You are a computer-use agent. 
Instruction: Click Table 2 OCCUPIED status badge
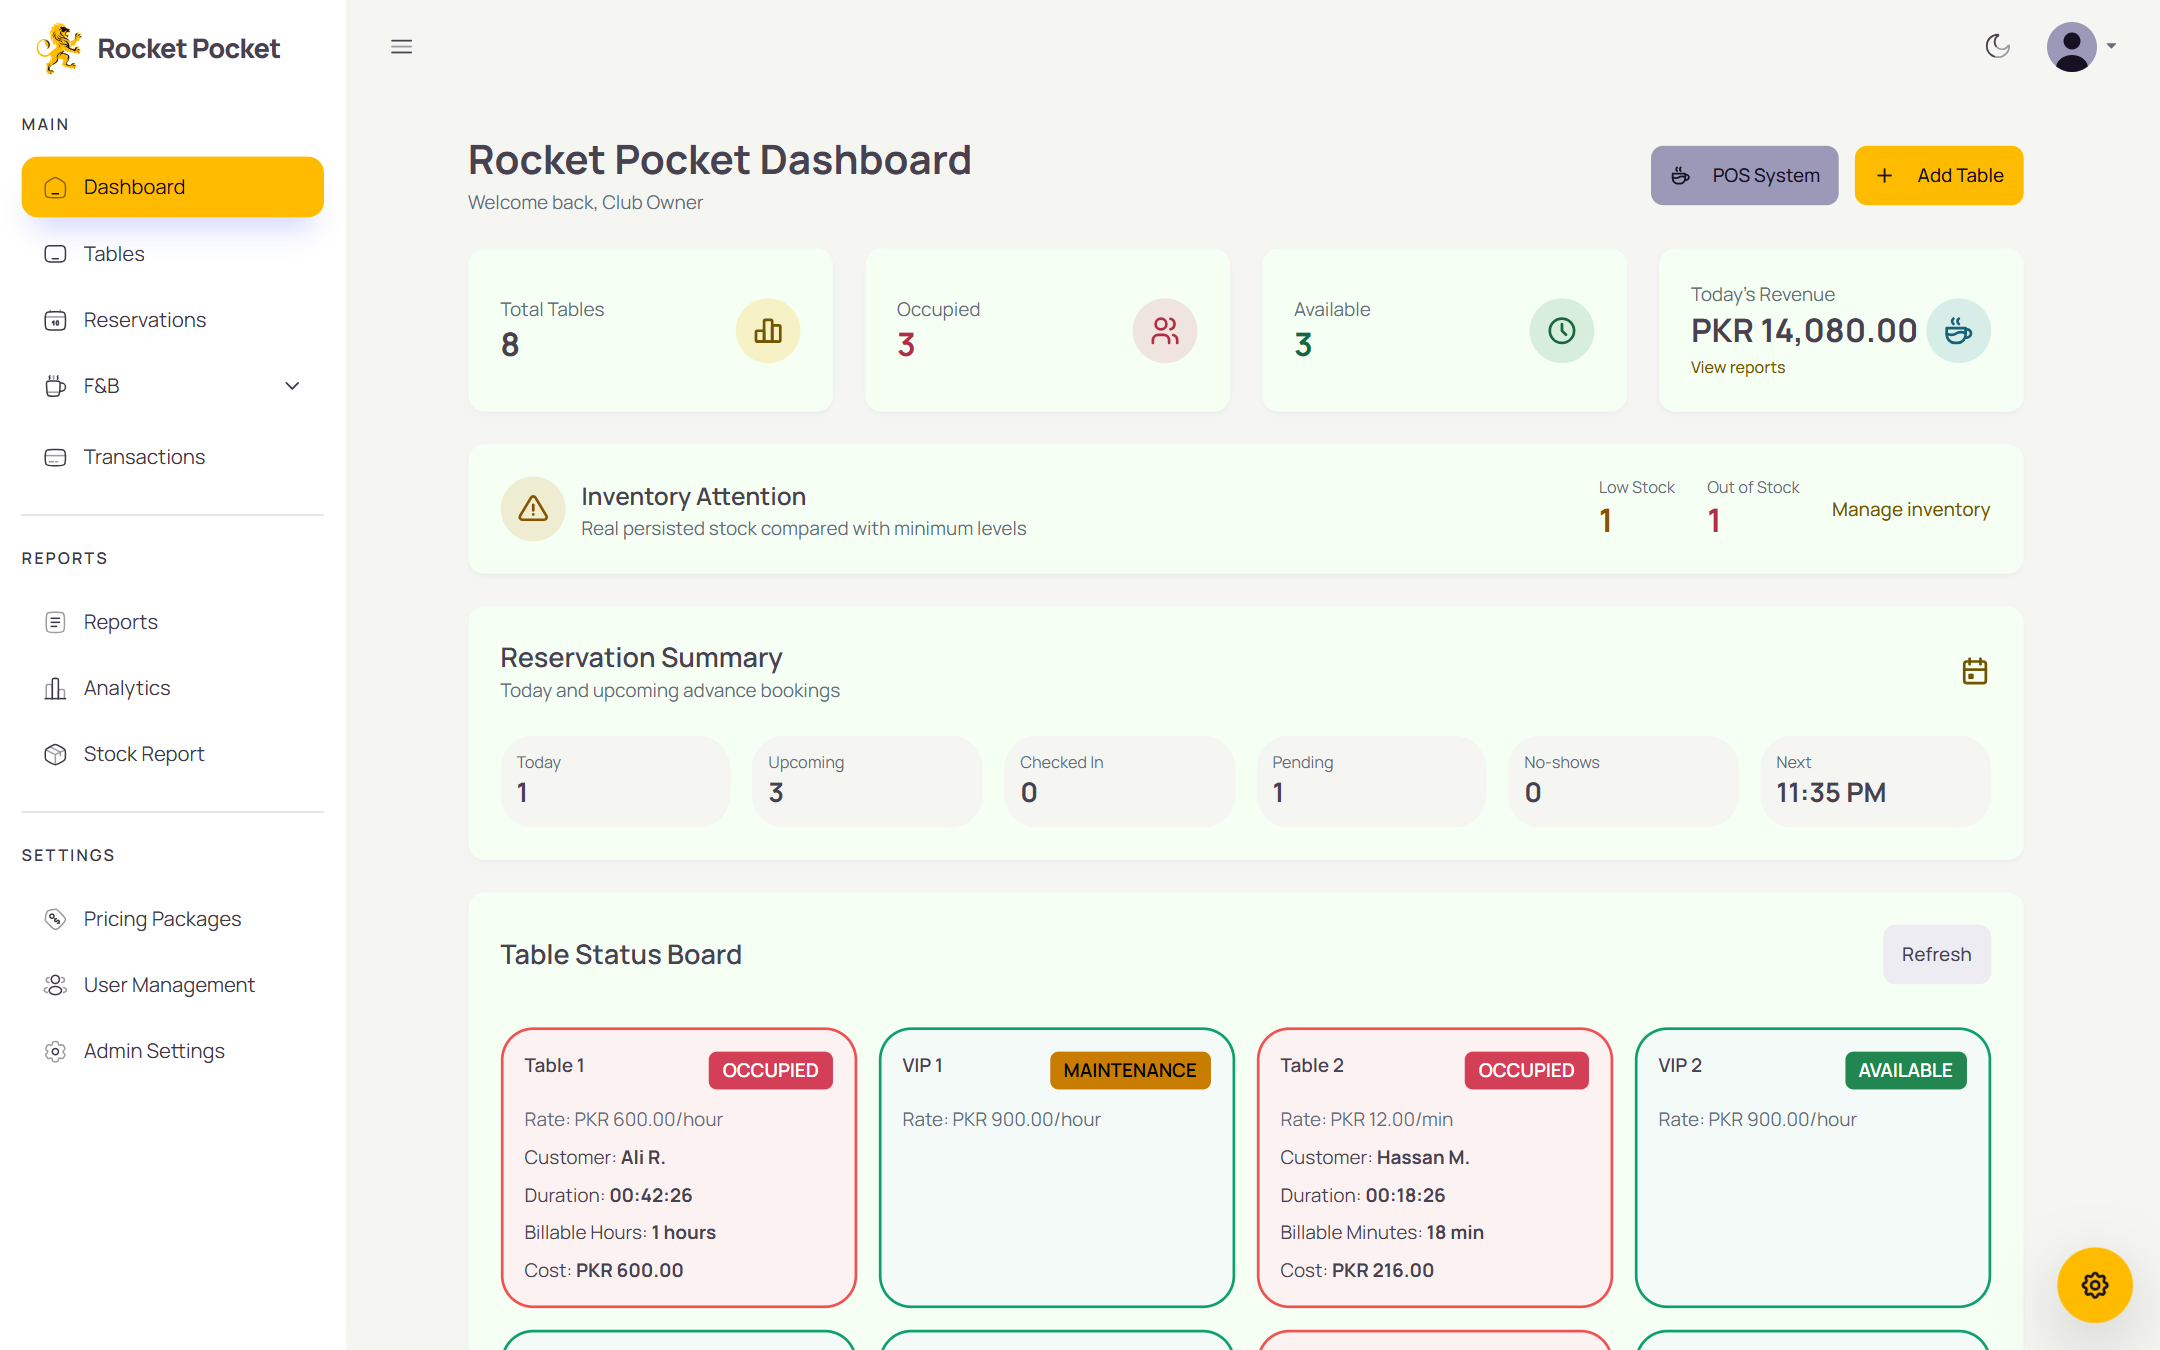(1526, 1070)
